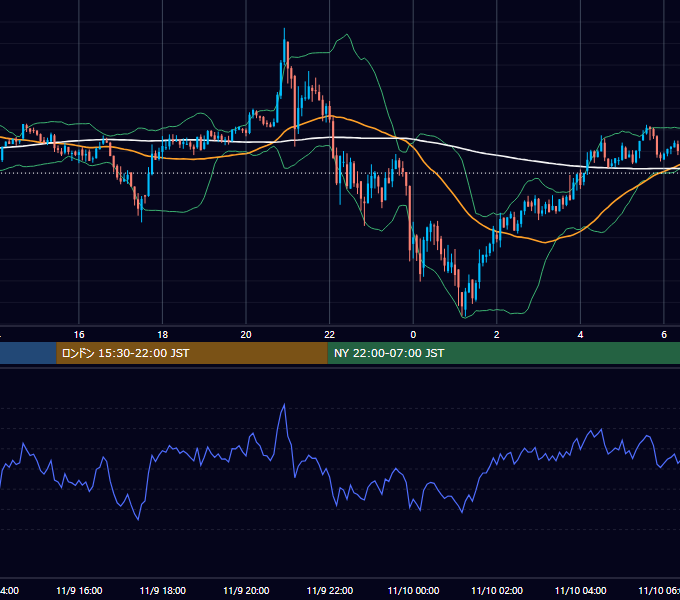
Task: Select the NY 22:00-07:00 JST session bar
Action: (x=503, y=353)
